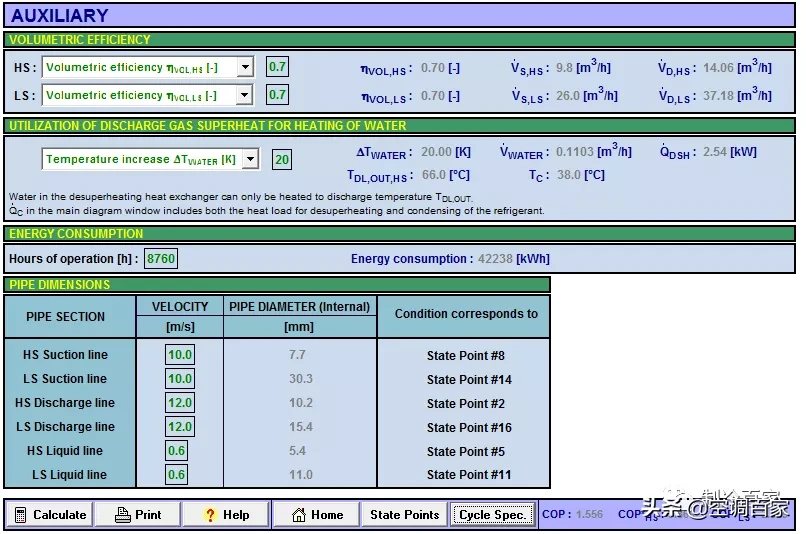Click the Calculate button label
Screen dimensions: 806x534
[60, 514]
